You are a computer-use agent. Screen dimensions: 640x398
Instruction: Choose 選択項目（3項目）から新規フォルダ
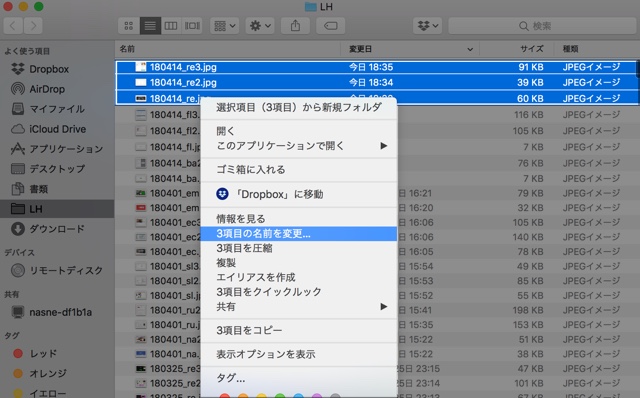pos(299,107)
